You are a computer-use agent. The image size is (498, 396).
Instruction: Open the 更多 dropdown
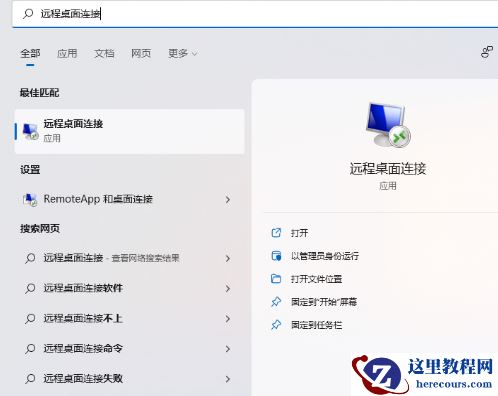pyautogui.click(x=183, y=53)
